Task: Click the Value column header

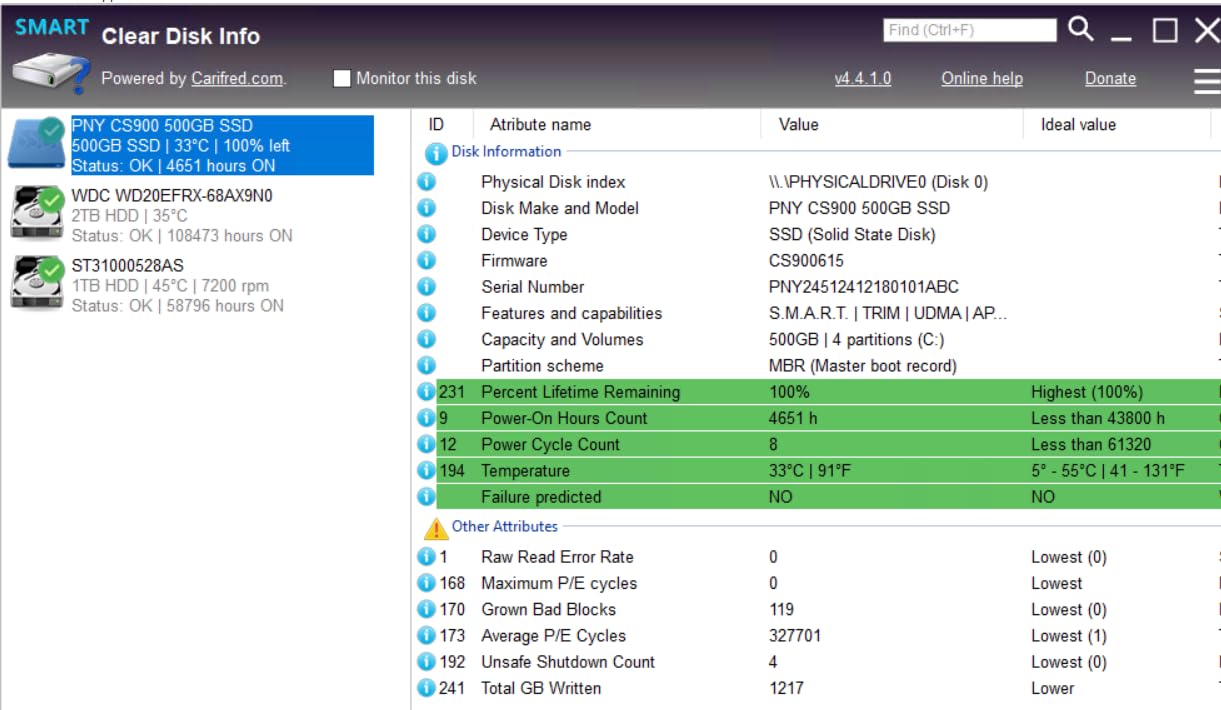Action: click(798, 125)
